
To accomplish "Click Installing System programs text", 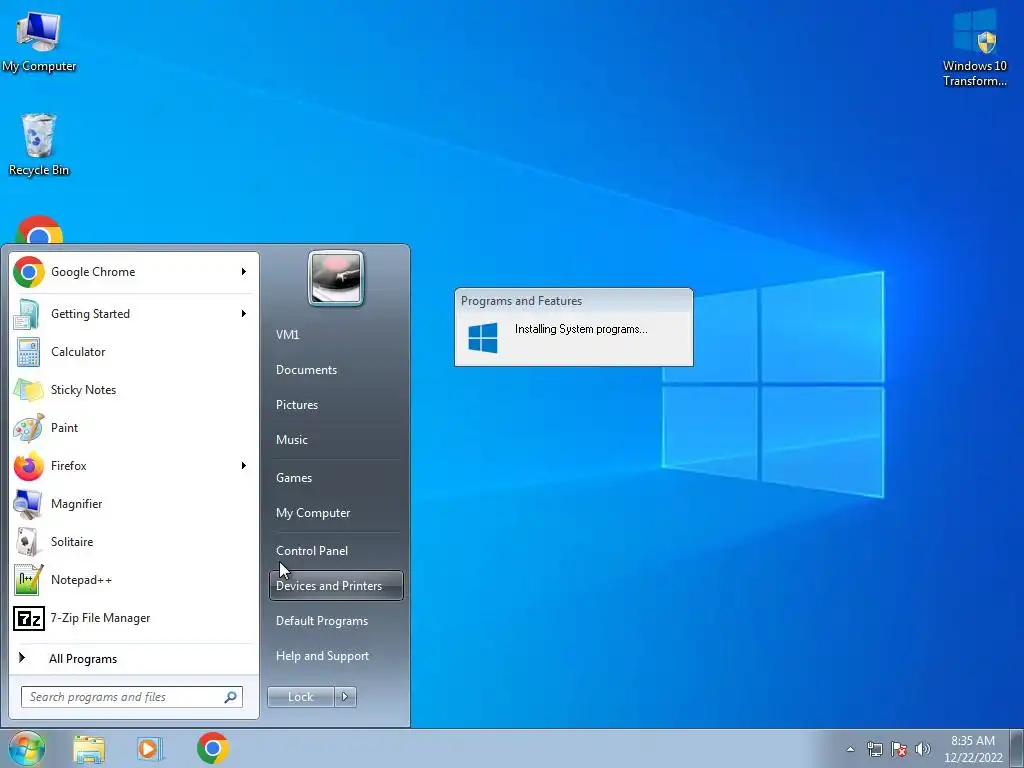I will [x=581, y=329].
